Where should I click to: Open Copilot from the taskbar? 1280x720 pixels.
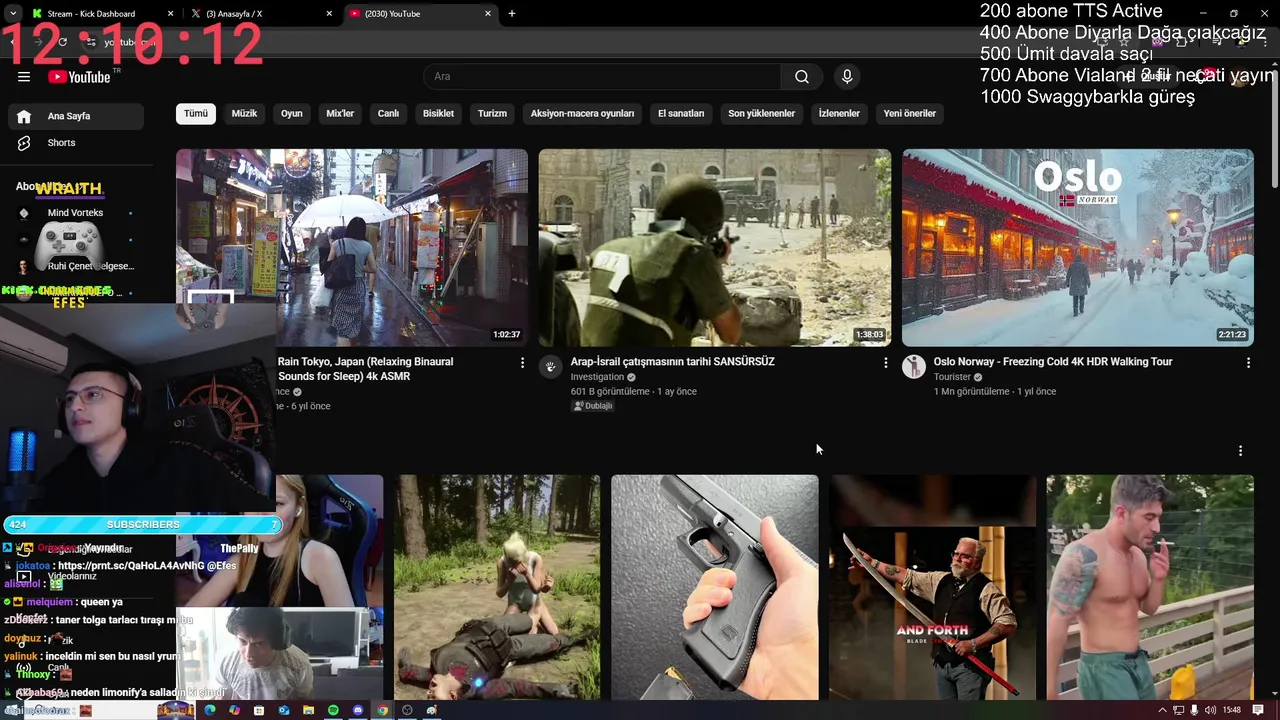click(x=234, y=710)
